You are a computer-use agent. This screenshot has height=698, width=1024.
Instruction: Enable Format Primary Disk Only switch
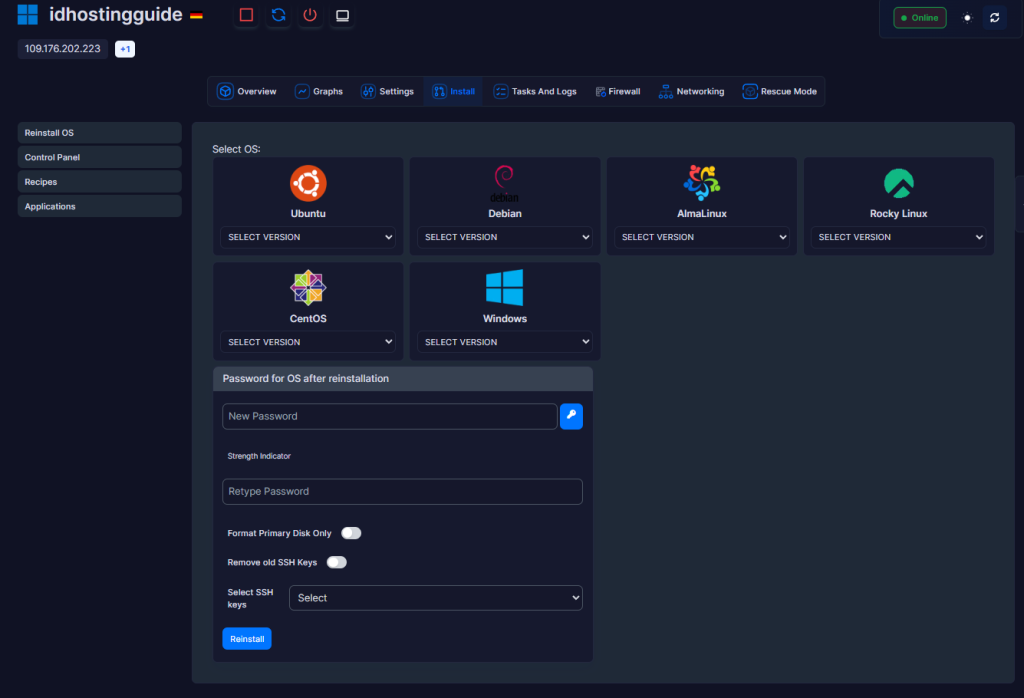(351, 533)
